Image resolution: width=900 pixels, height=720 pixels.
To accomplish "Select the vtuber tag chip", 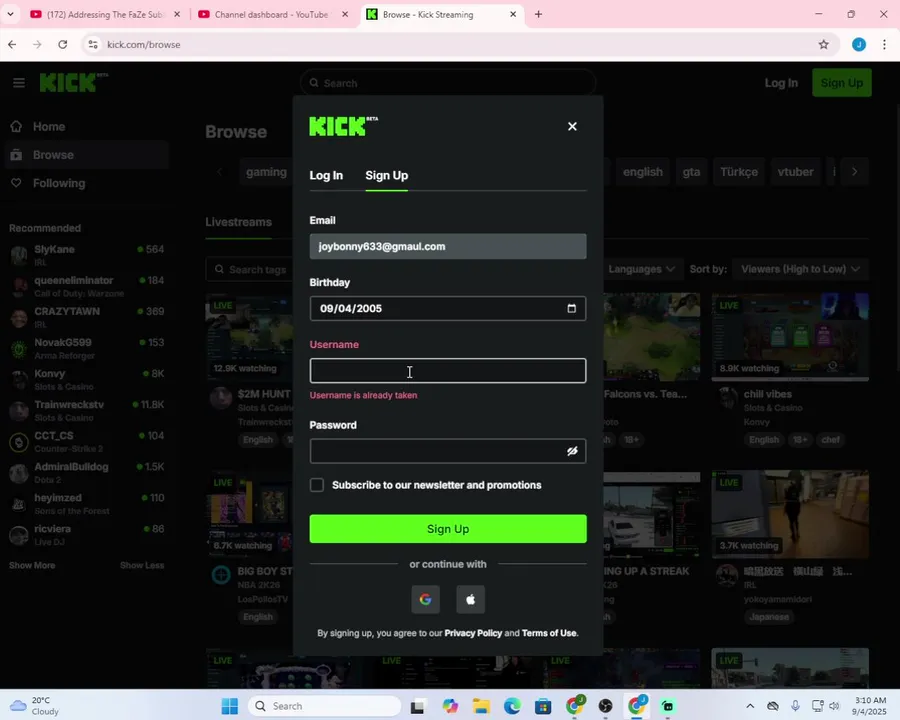I will click(x=795, y=172).
